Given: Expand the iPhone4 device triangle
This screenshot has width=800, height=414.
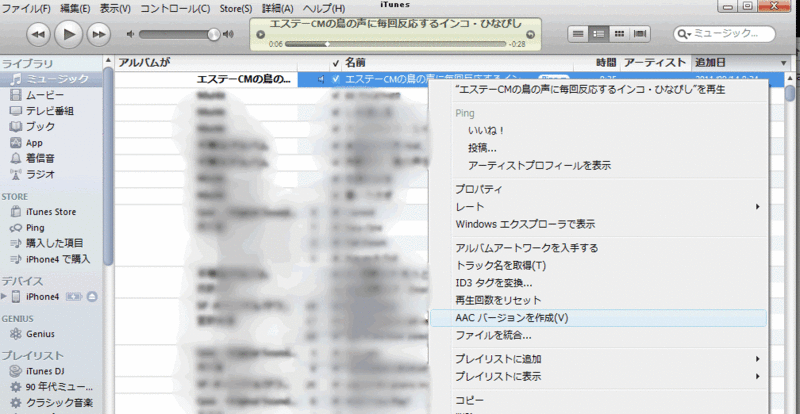Looking at the screenshot, I should [5, 296].
